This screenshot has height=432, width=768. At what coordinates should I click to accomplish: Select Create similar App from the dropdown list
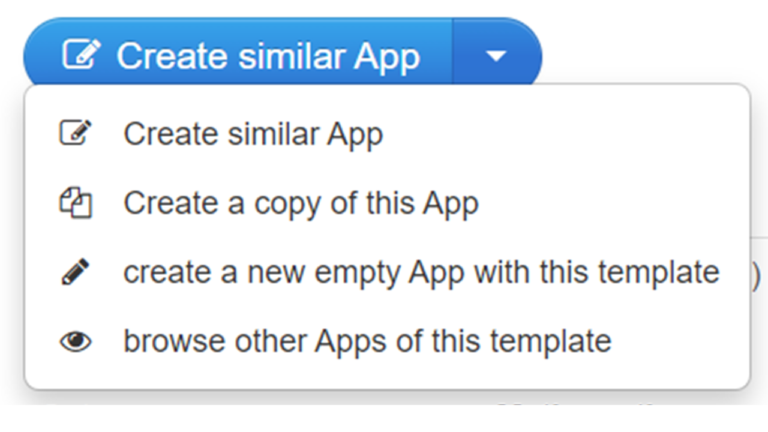253,134
